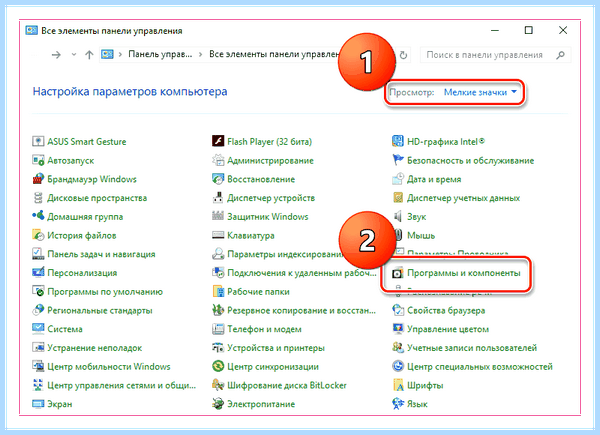Viewport: 600px width, 435px height.
Task: Click the Язык icon
Action: (x=398, y=404)
